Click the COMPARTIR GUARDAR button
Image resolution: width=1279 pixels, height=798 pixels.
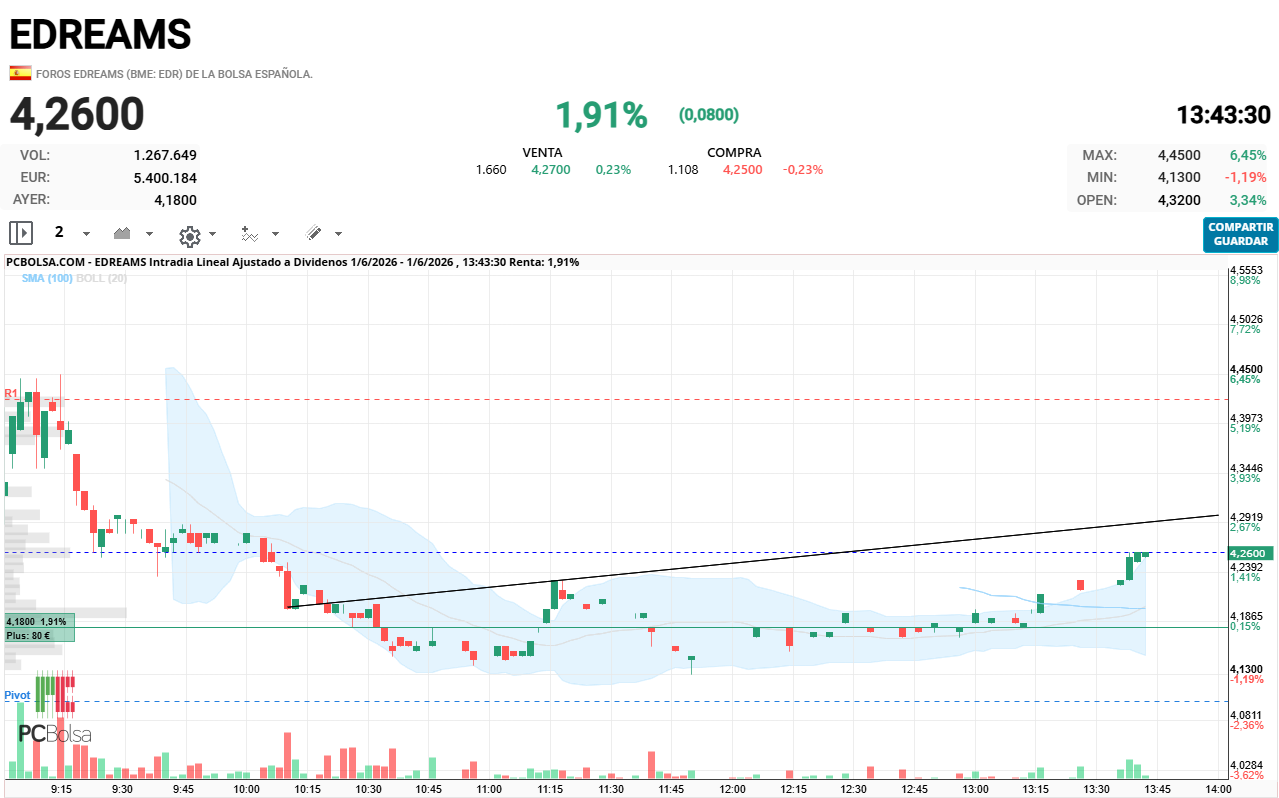(1240, 234)
